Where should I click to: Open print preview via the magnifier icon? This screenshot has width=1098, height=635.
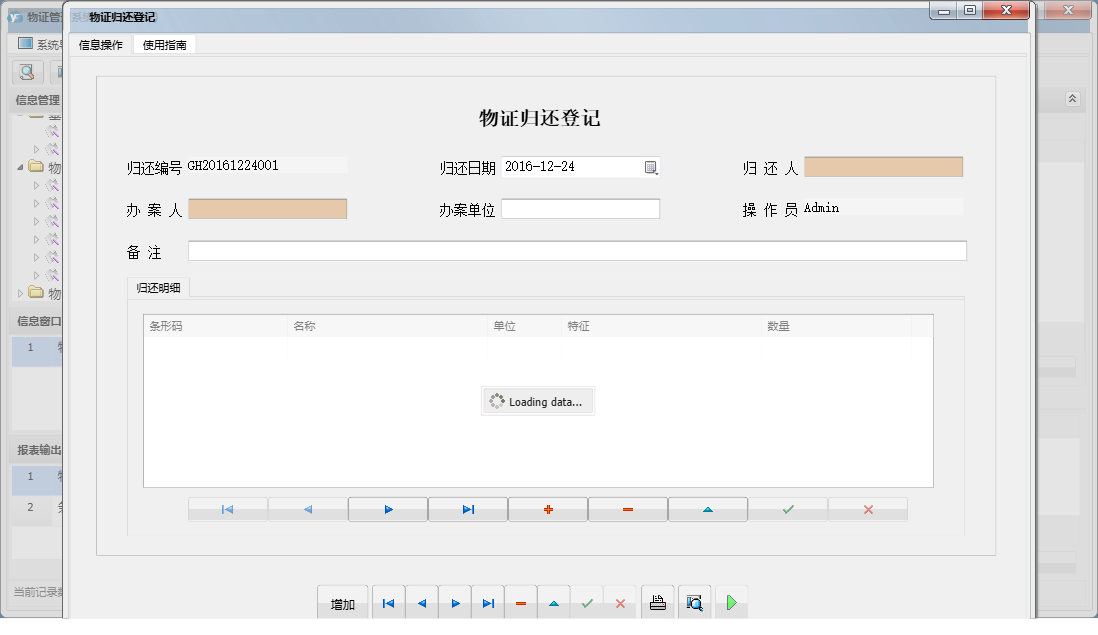tap(694, 601)
